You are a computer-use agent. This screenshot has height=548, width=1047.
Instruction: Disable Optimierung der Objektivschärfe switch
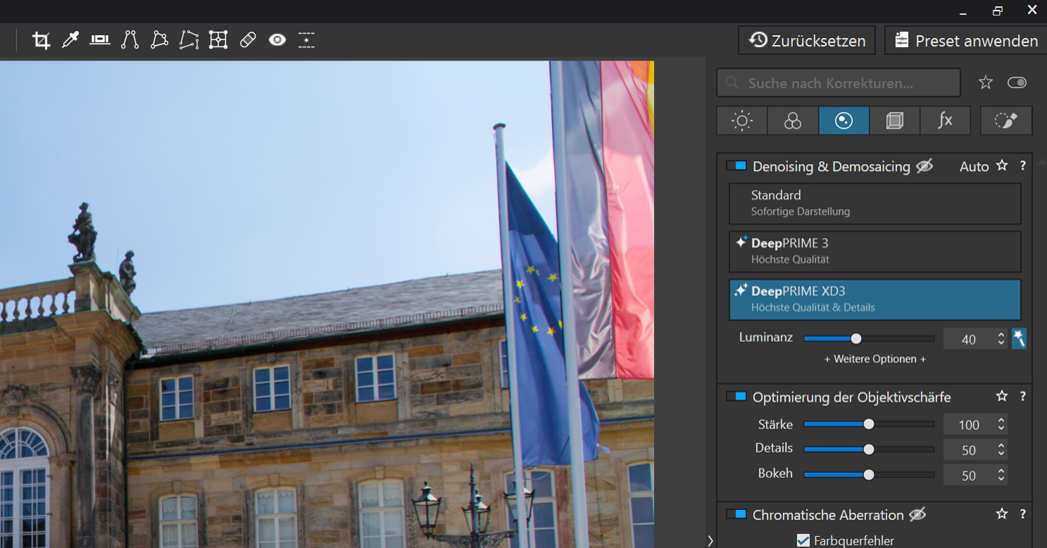[x=737, y=397]
